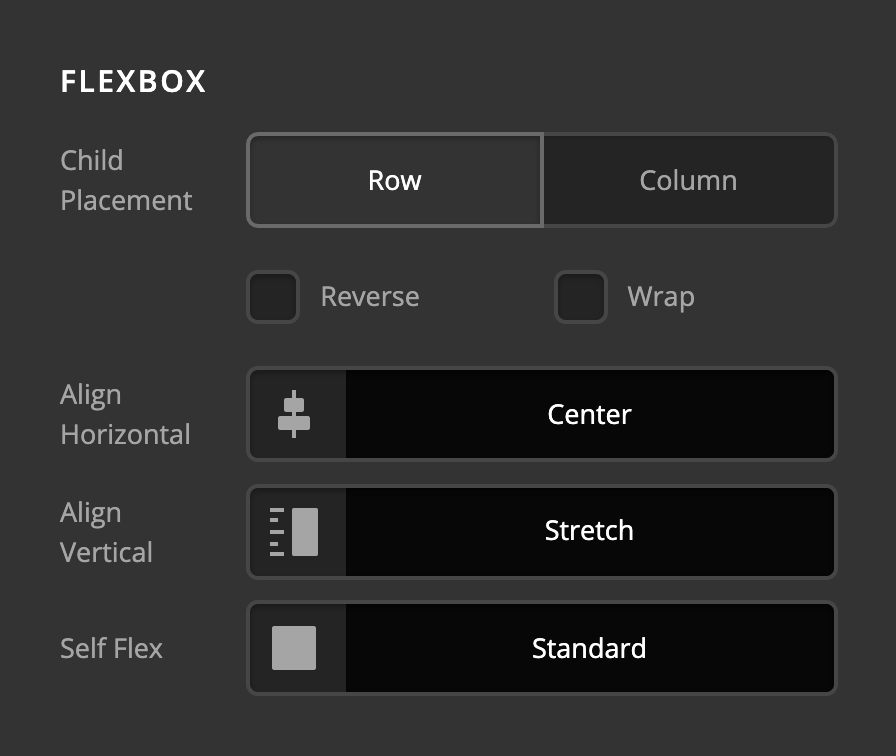Click the Self Flex label

coord(111,648)
